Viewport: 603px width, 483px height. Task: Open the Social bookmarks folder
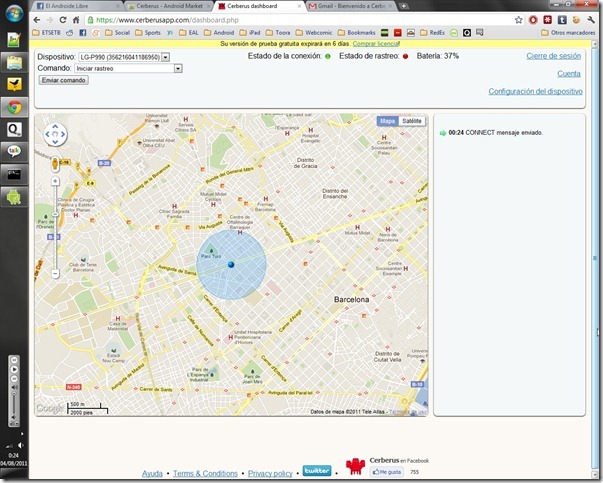(118, 33)
